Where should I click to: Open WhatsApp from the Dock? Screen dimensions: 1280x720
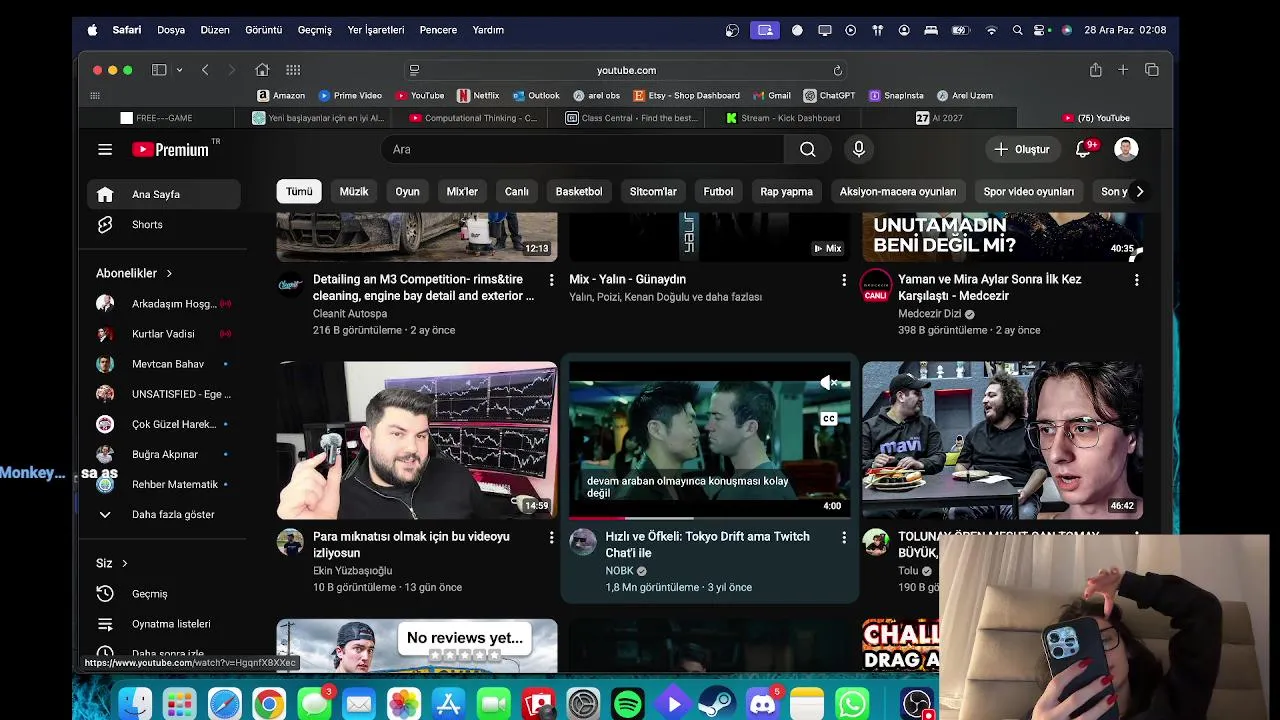[852, 704]
